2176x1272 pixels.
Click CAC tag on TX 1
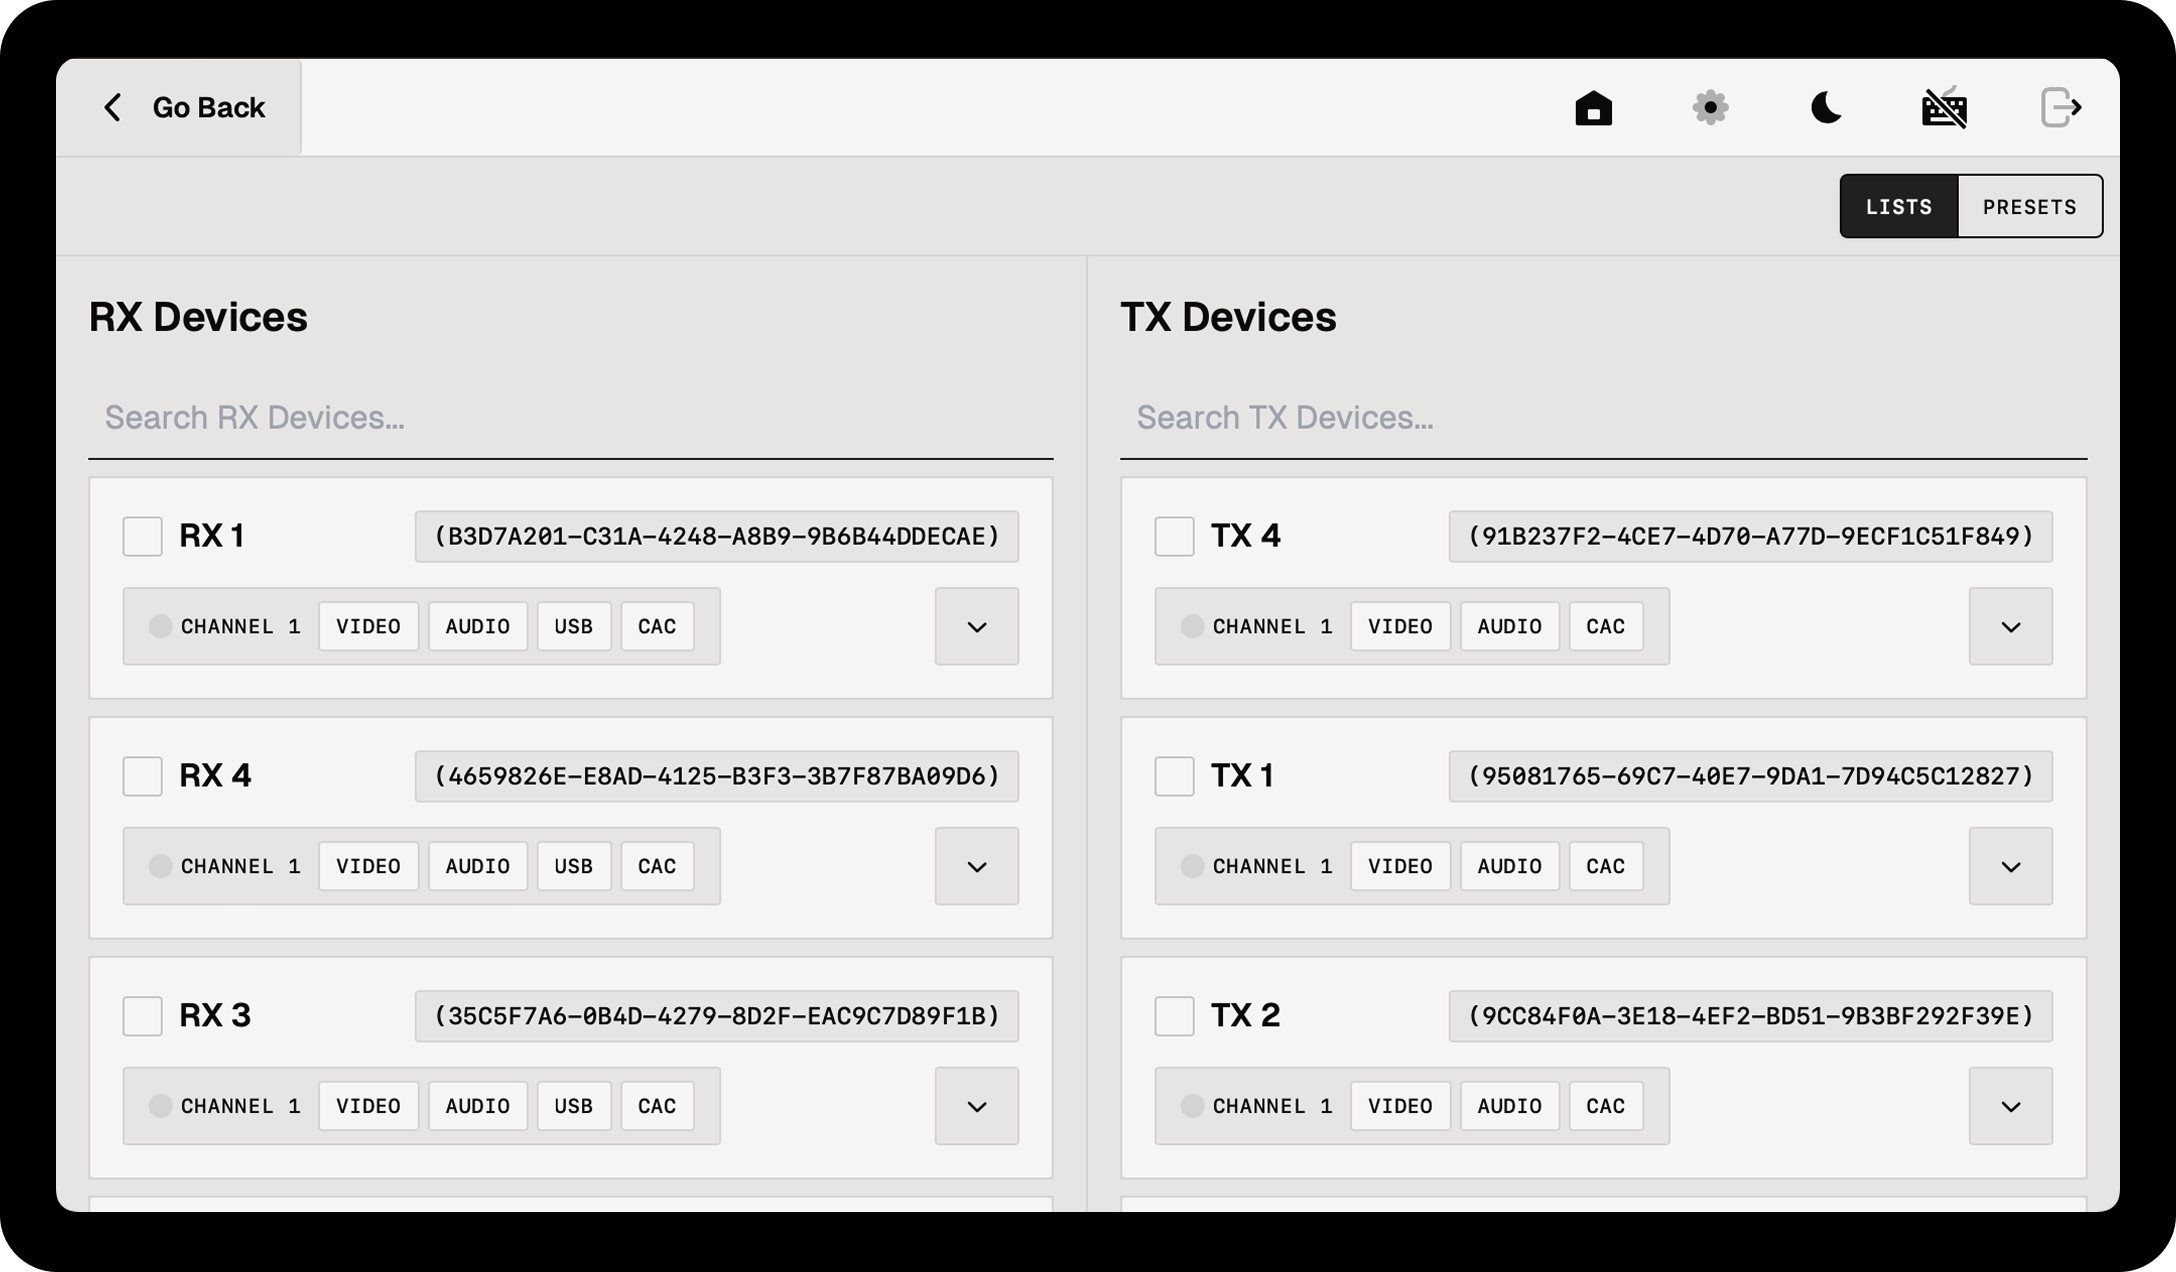point(1606,866)
